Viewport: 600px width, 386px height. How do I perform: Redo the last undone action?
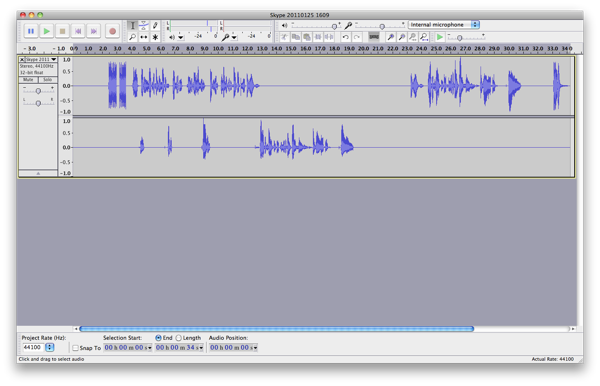pos(357,37)
